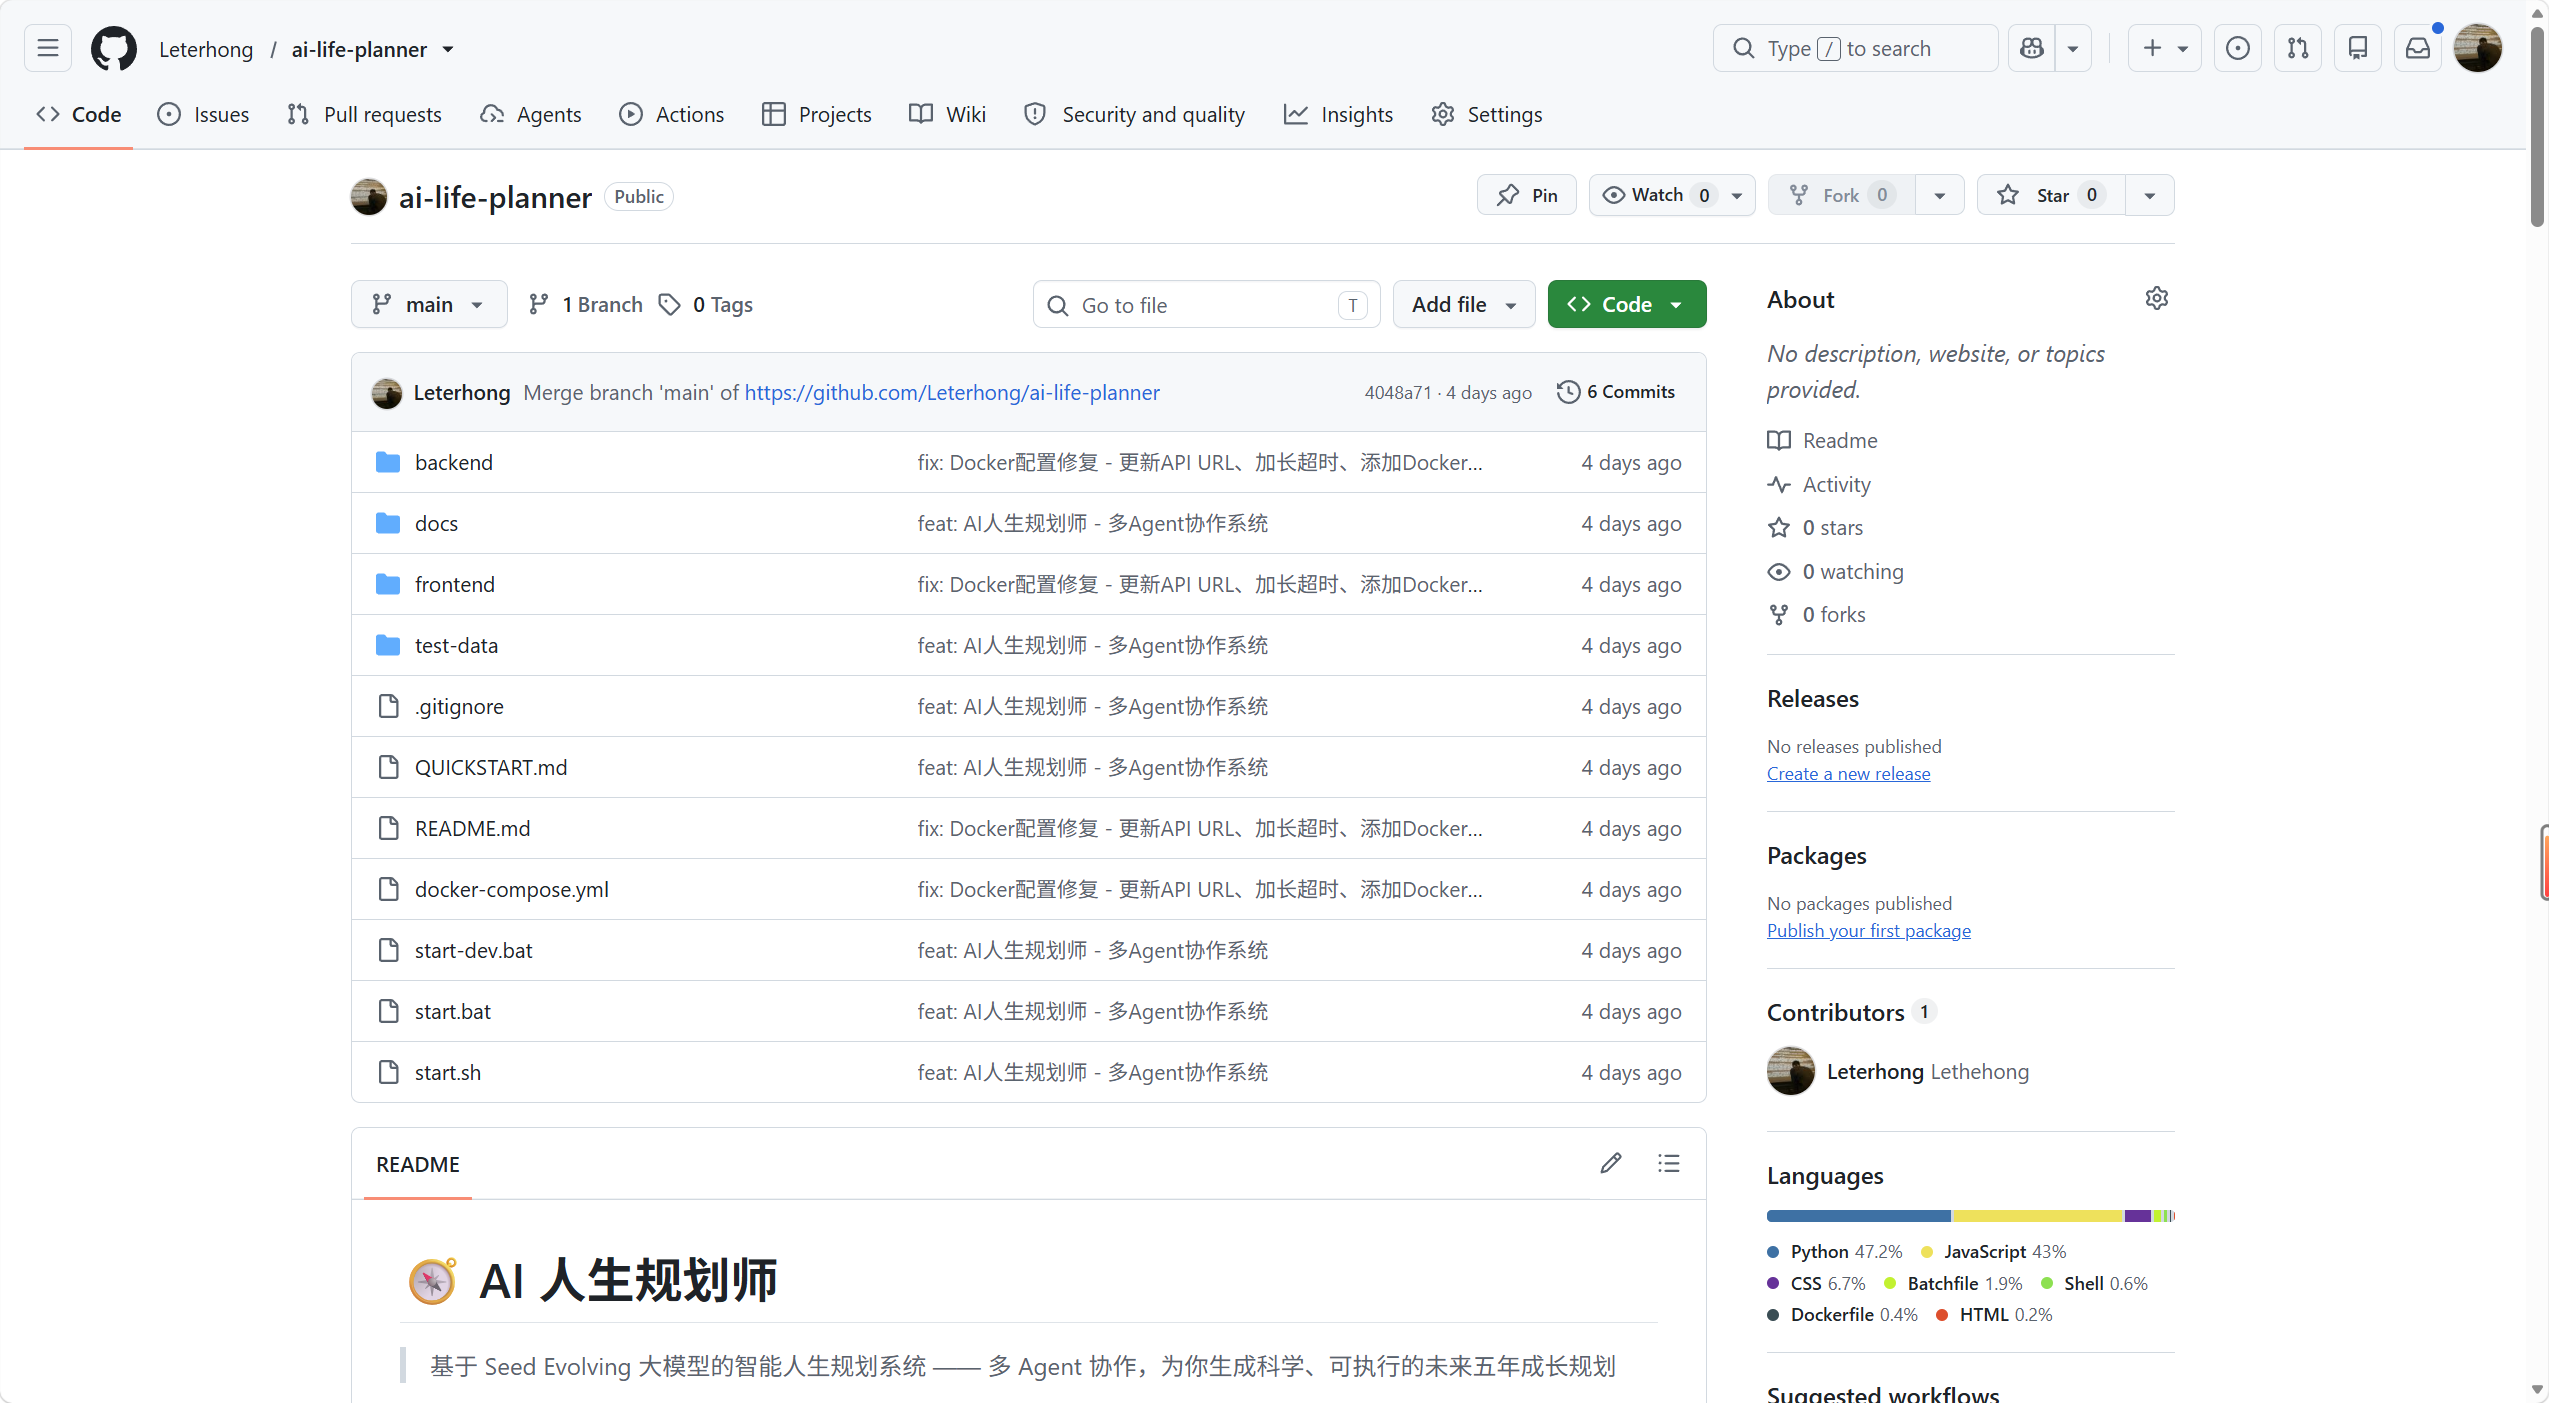The image size is (2549, 1403).
Task: Open the Projects tab
Action: coord(817,114)
